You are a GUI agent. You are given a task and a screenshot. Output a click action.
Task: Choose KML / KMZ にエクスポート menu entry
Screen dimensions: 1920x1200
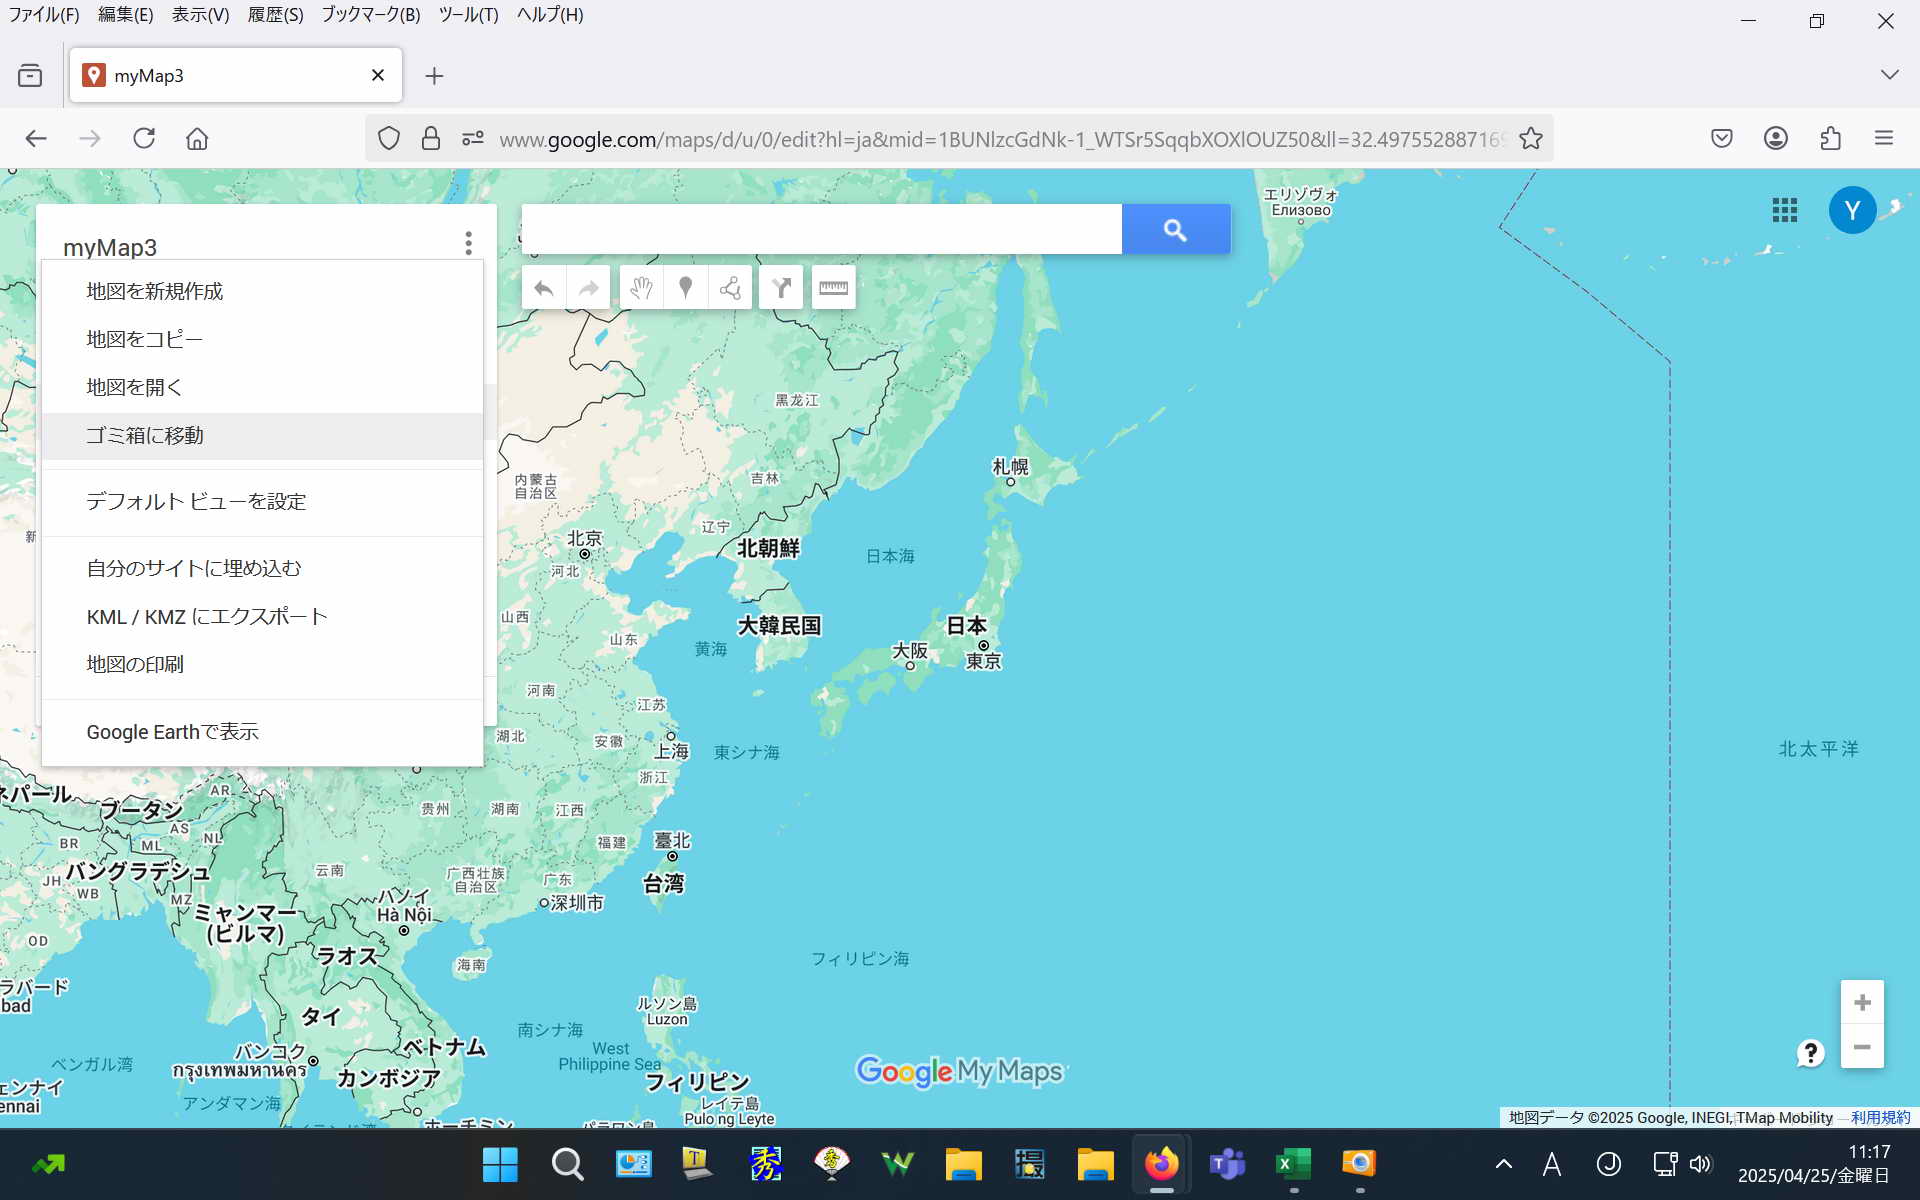coord(207,617)
